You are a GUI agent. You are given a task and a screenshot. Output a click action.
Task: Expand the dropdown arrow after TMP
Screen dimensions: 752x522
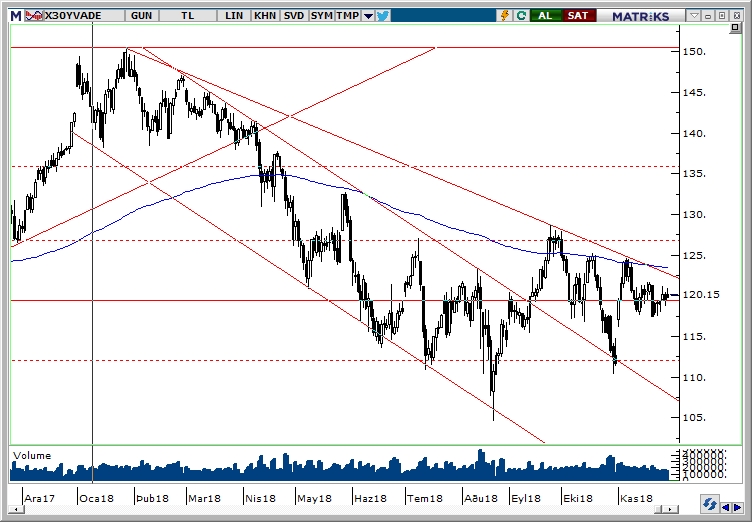point(368,16)
